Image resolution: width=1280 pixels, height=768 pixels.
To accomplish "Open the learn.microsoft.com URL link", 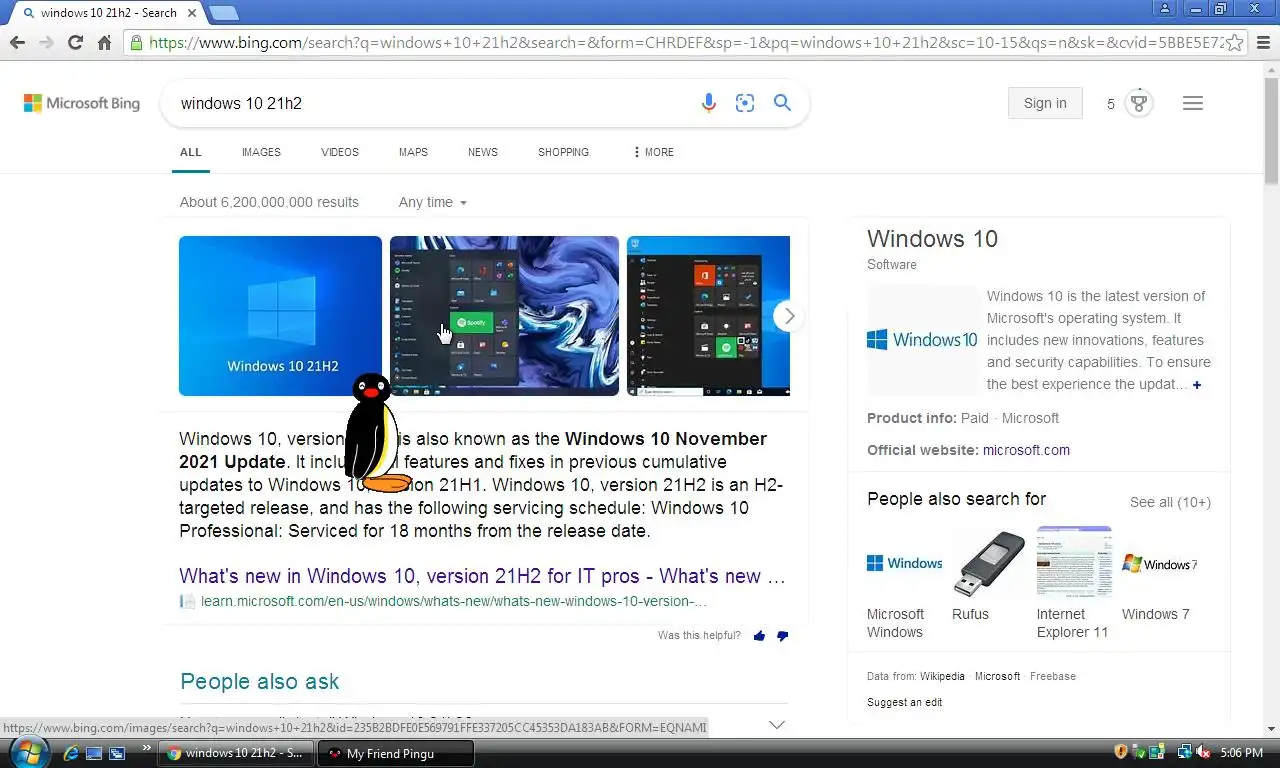I will (454, 601).
